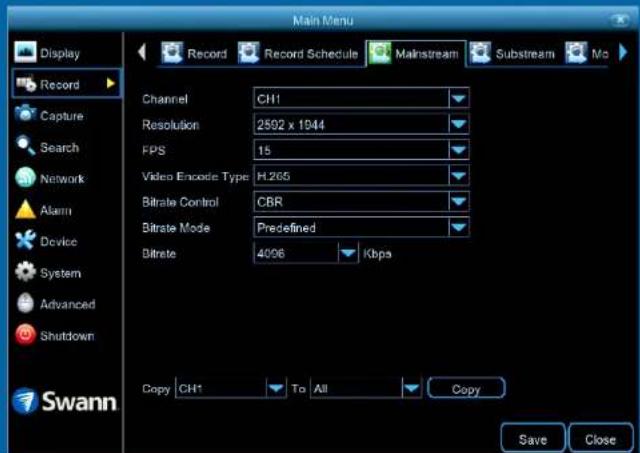Click the Close button

pyautogui.click(x=600, y=439)
